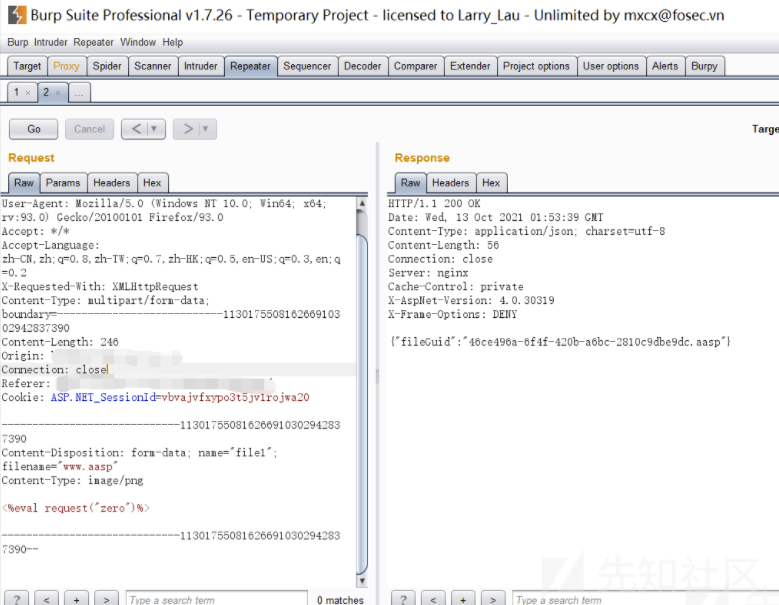Viewport: 779px width, 605px height.
Task: Switch to the Intruder tool tab
Action: pyautogui.click(x=201, y=66)
